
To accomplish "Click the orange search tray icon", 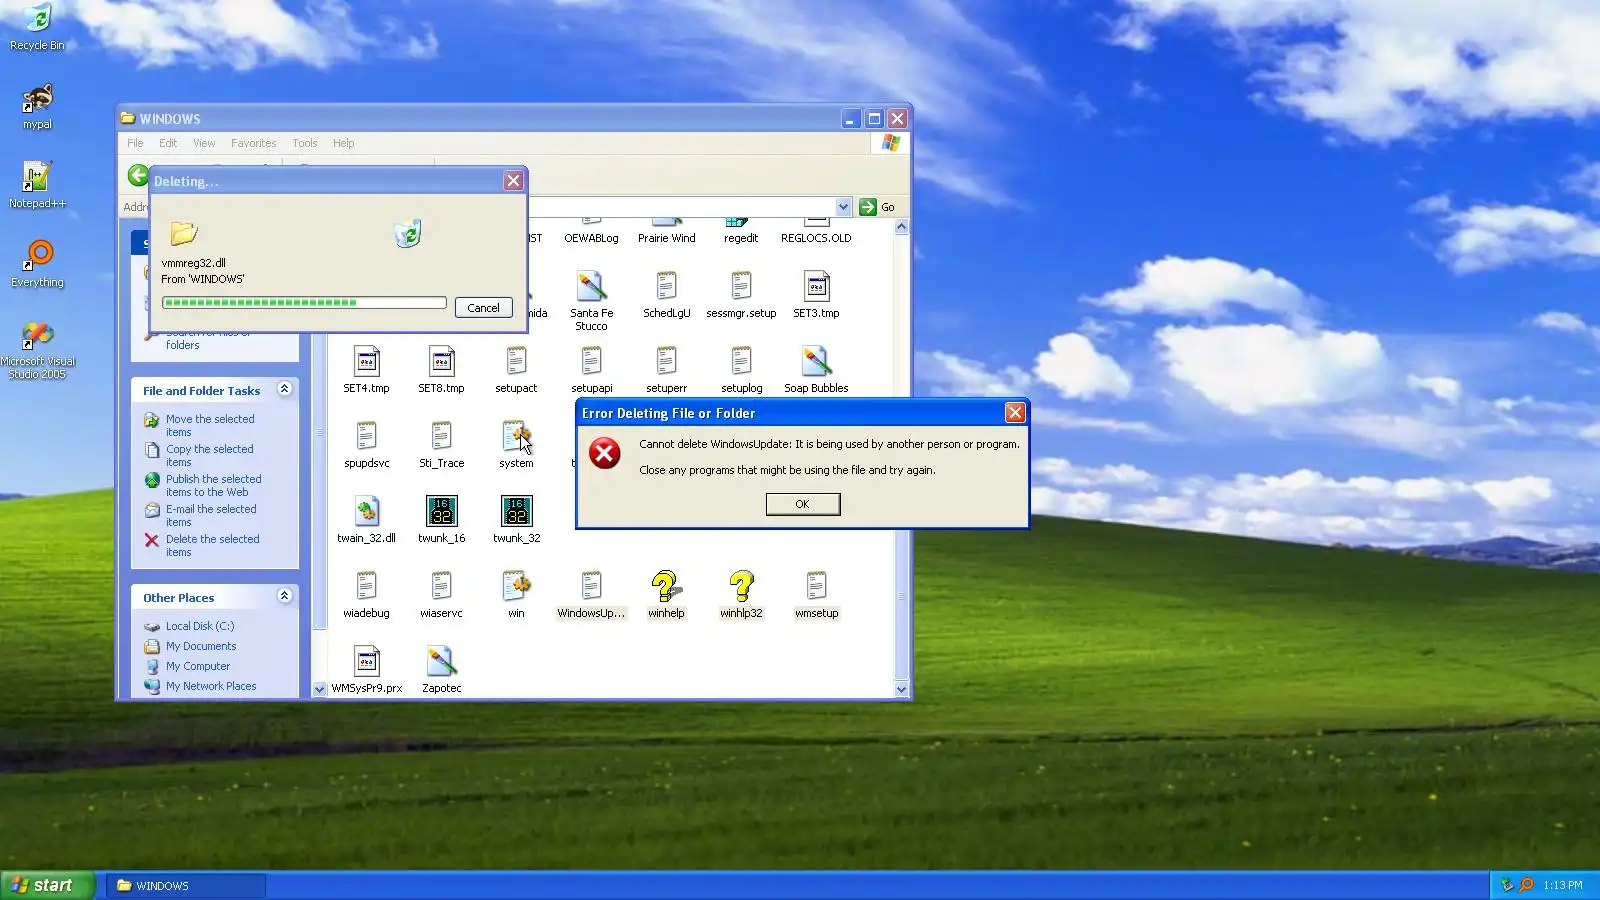I will pos(1526,885).
